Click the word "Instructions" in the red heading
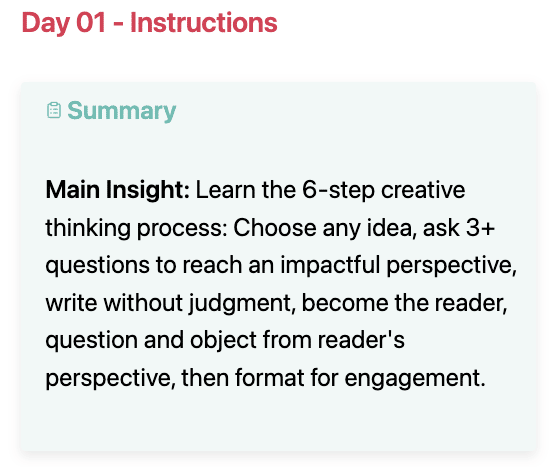 [204, 23]
